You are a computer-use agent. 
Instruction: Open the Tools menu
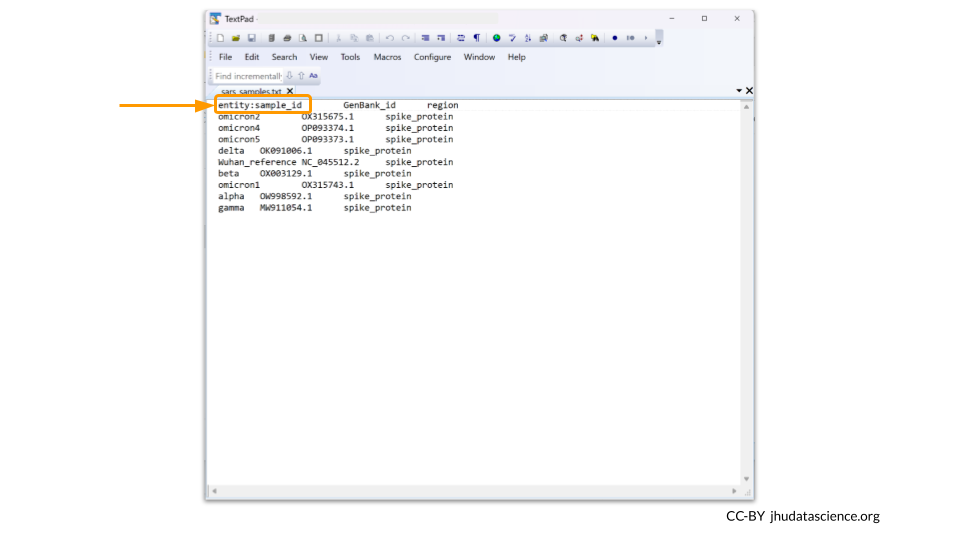click(350, 57)
